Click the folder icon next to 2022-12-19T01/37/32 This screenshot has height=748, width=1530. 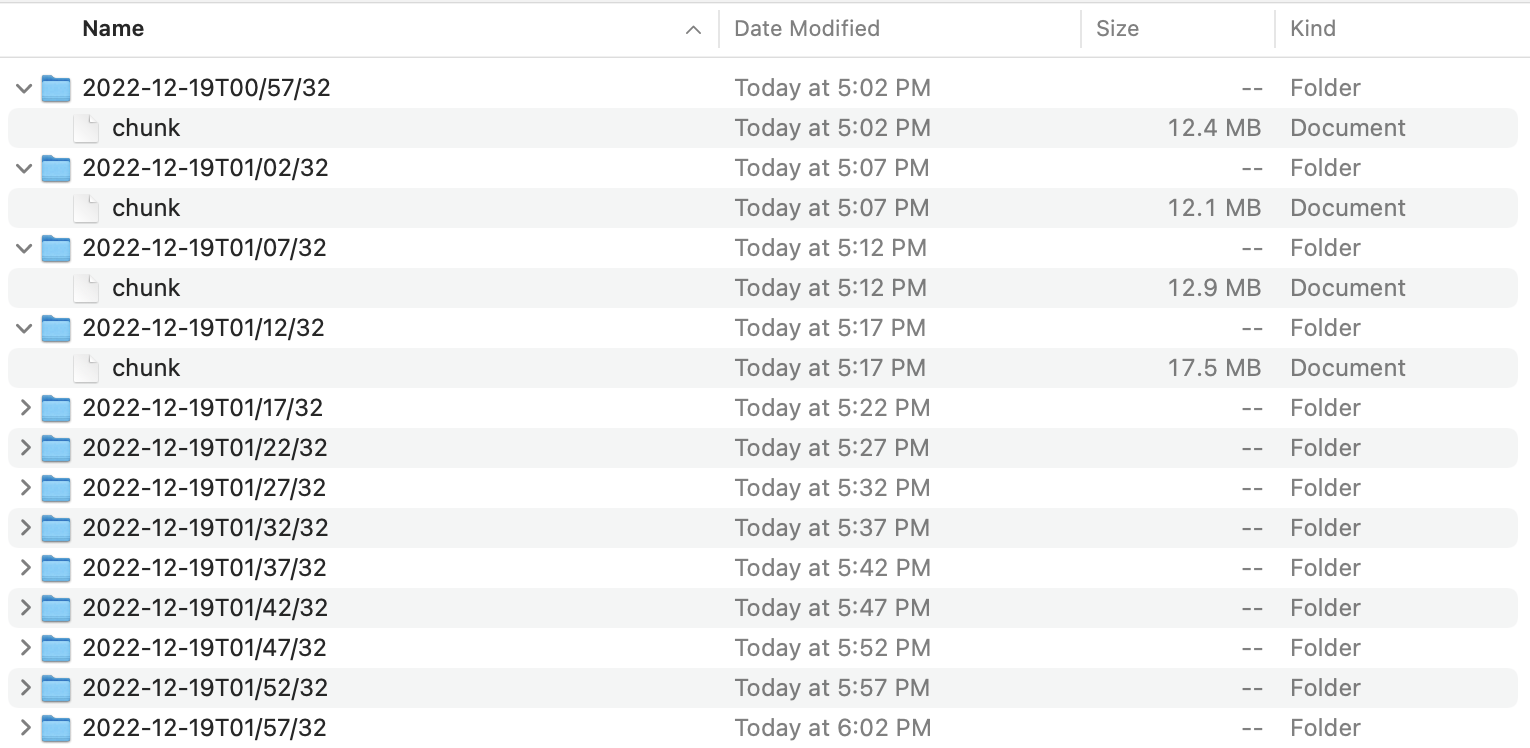tap(56, 568)
